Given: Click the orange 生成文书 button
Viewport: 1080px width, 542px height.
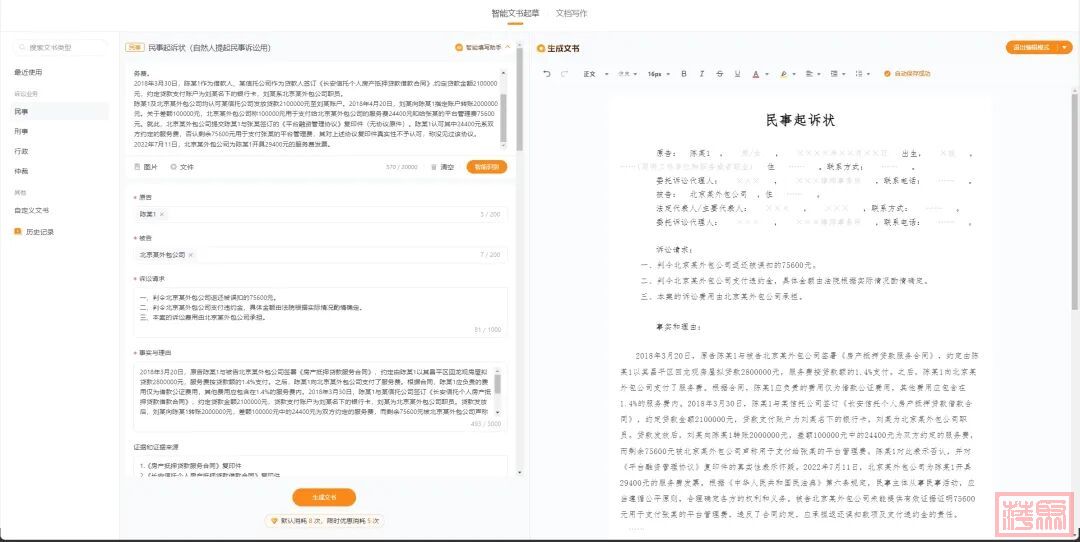Looking at the screenshot, I should click(x=323, y=497).
